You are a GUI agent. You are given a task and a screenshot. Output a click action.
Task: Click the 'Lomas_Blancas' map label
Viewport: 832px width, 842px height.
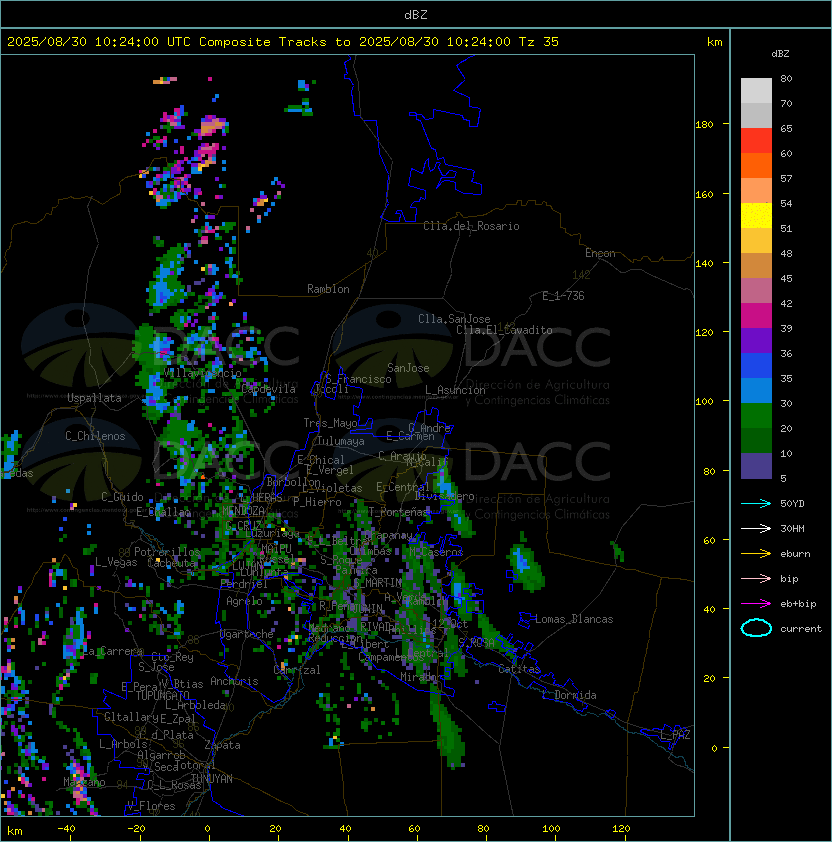[574, 619]
